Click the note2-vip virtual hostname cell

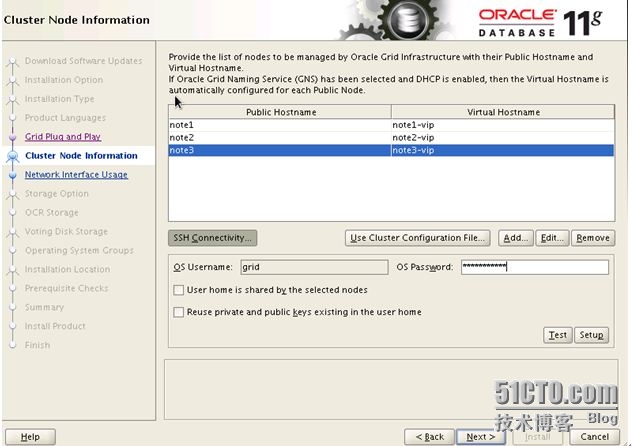(503, 137)
